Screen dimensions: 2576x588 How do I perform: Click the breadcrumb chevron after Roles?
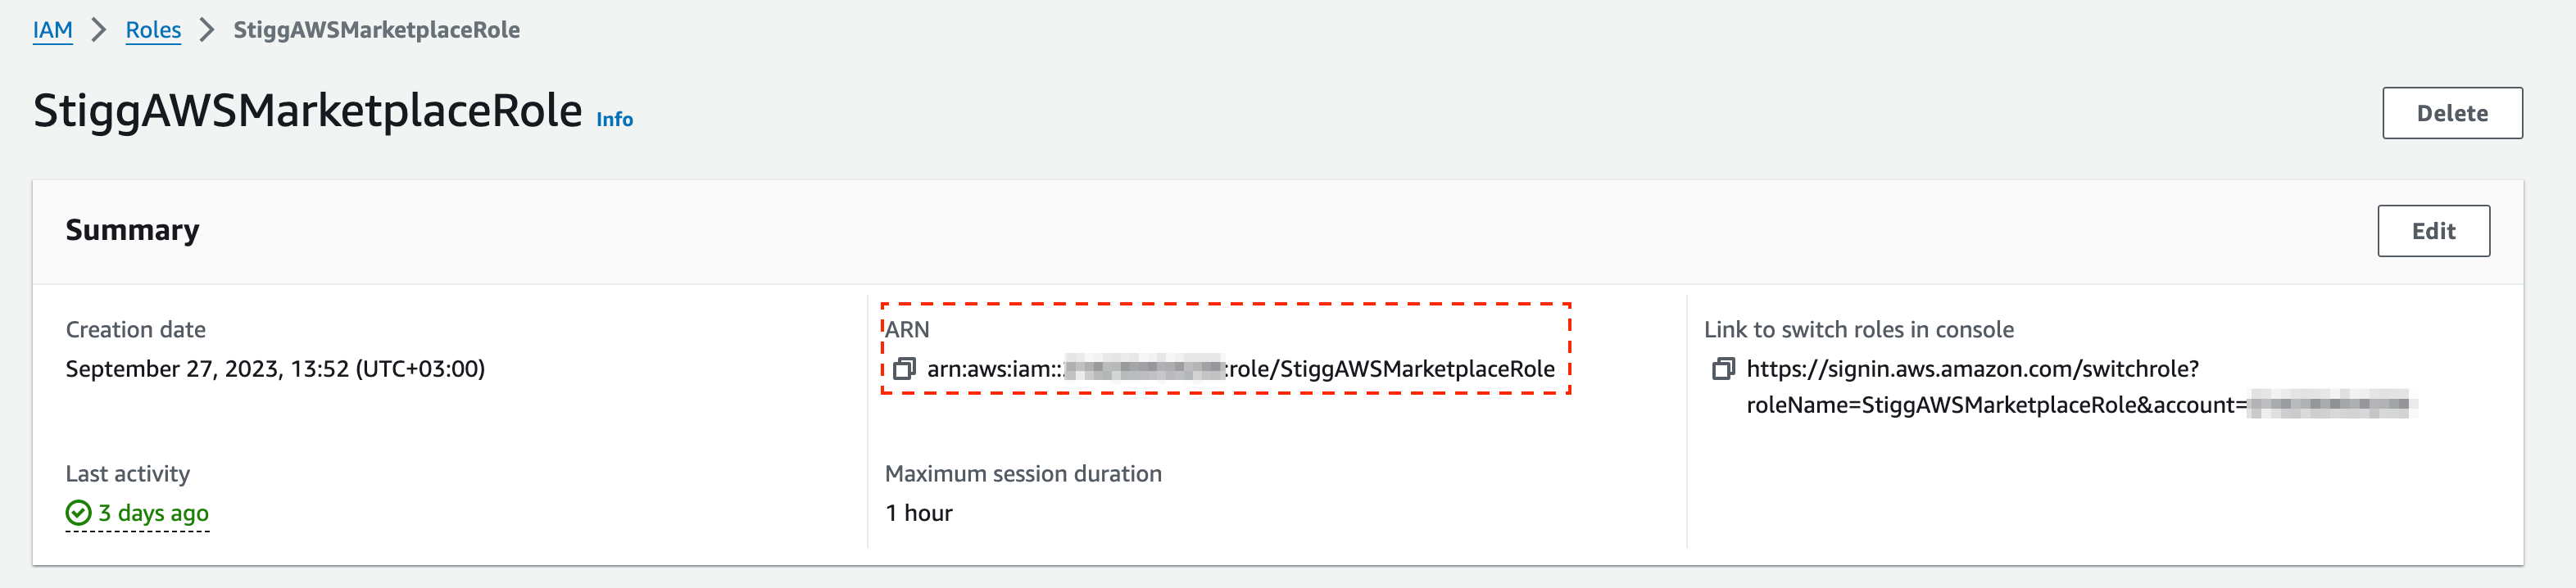pos(207,30)
